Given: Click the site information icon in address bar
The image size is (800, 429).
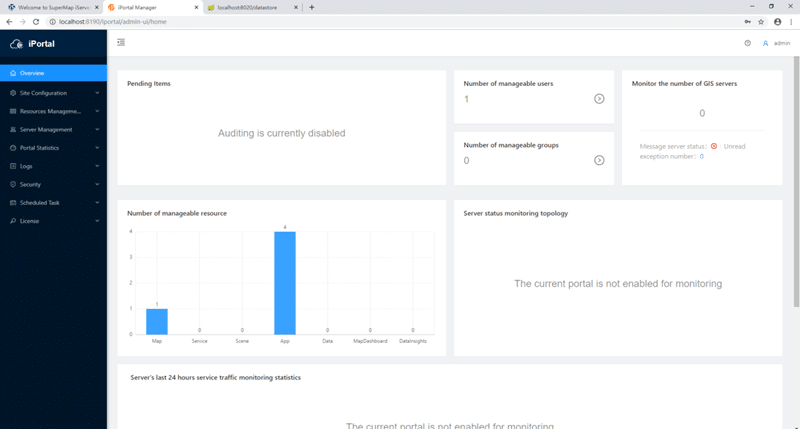Looking at the screenshot, I should [52, 22].
